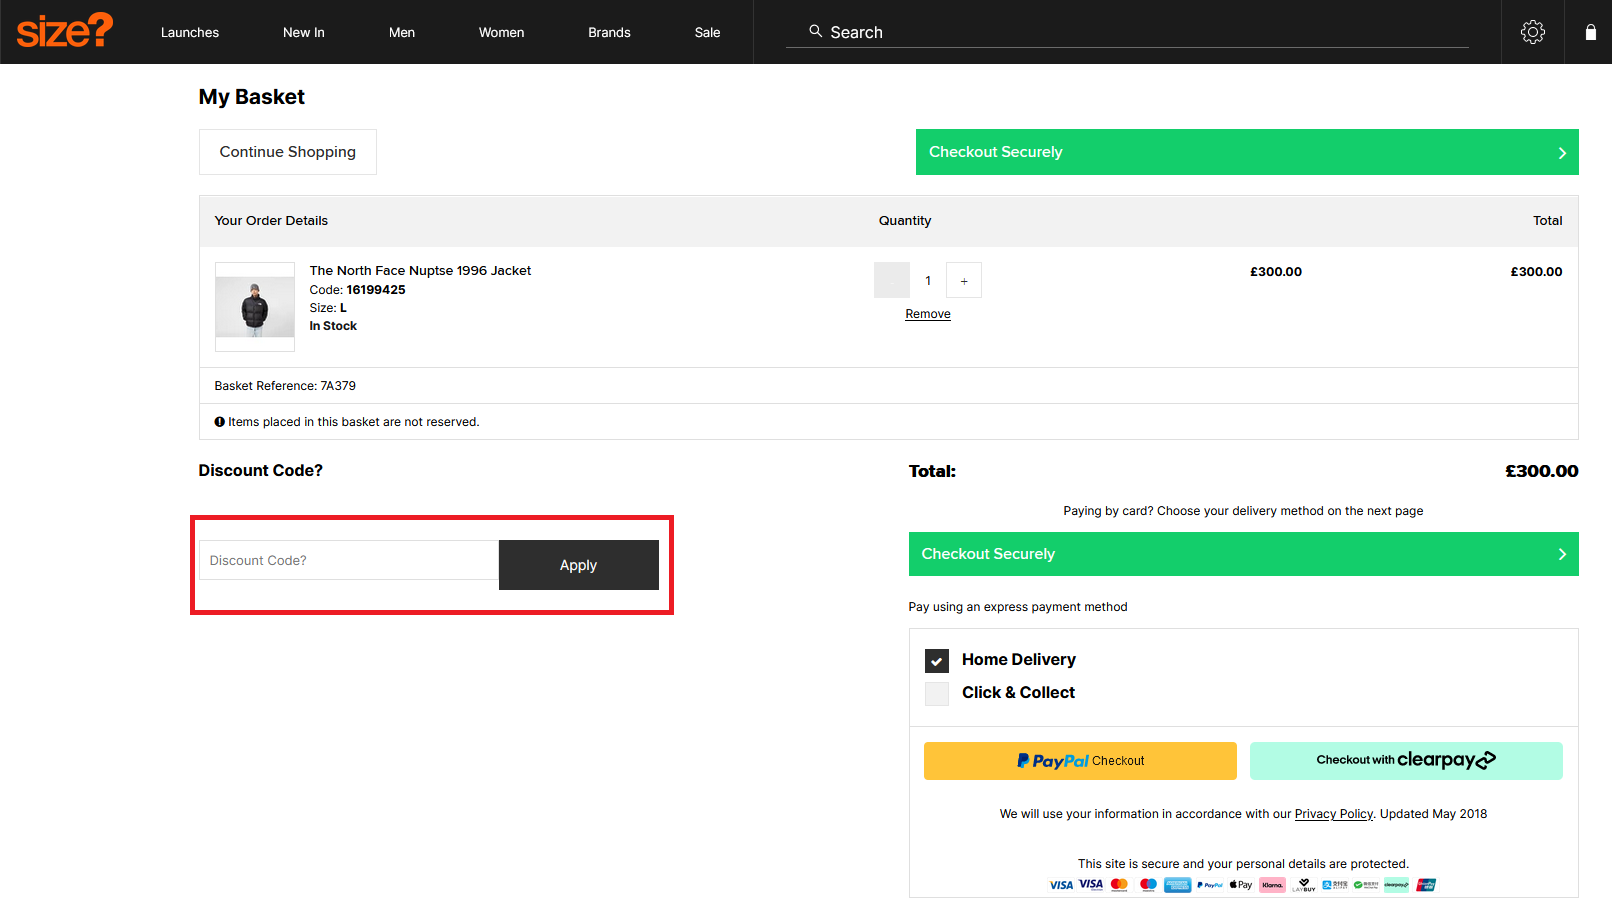Increase quantity with the plus button
Viewport: 1612px width, 905px height.
point(964,280)
